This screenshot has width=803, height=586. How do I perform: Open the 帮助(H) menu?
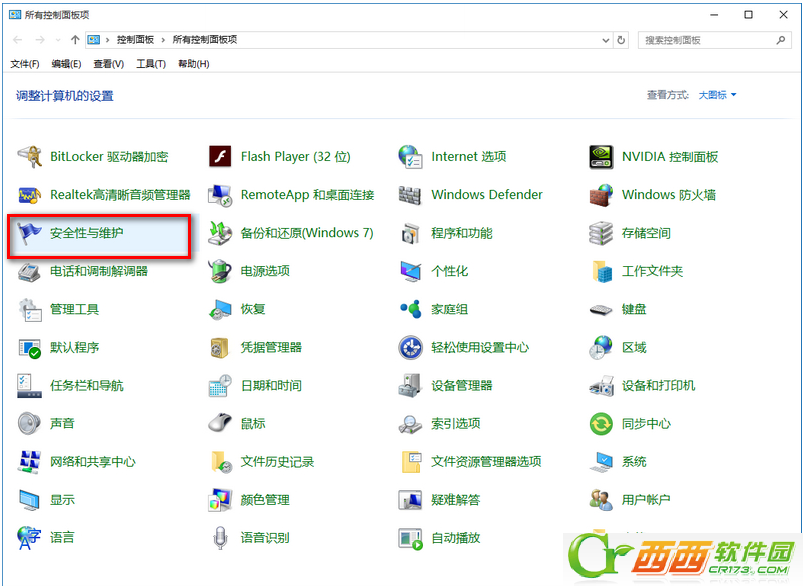point(193,64)
